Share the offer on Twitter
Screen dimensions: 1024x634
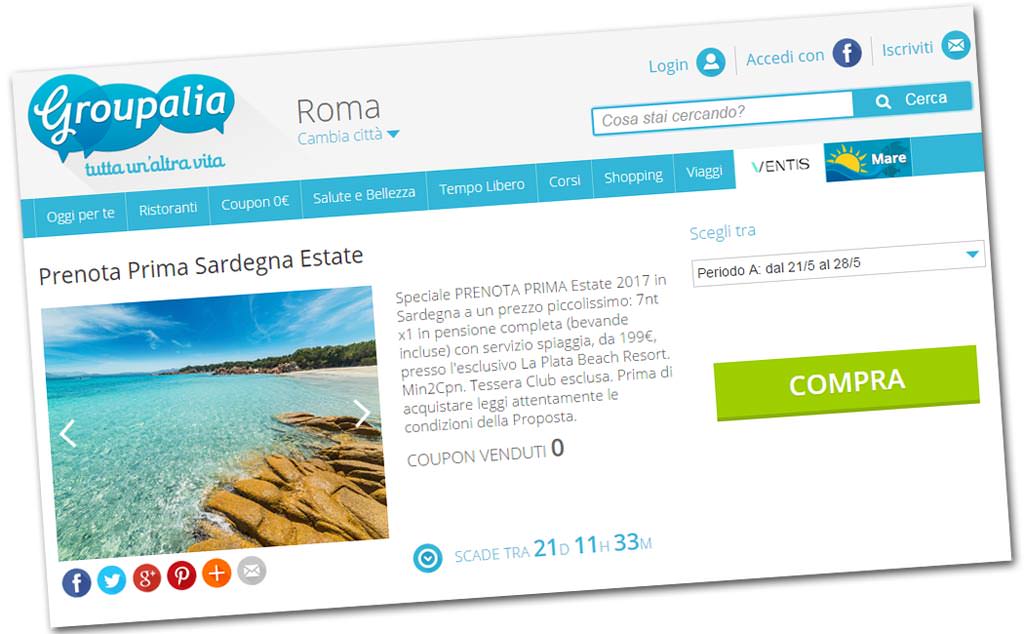click(x=112, y=580)
